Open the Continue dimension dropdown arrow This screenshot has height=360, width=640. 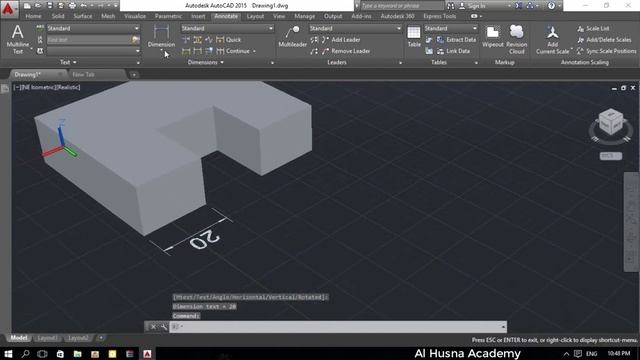[254, 51]
